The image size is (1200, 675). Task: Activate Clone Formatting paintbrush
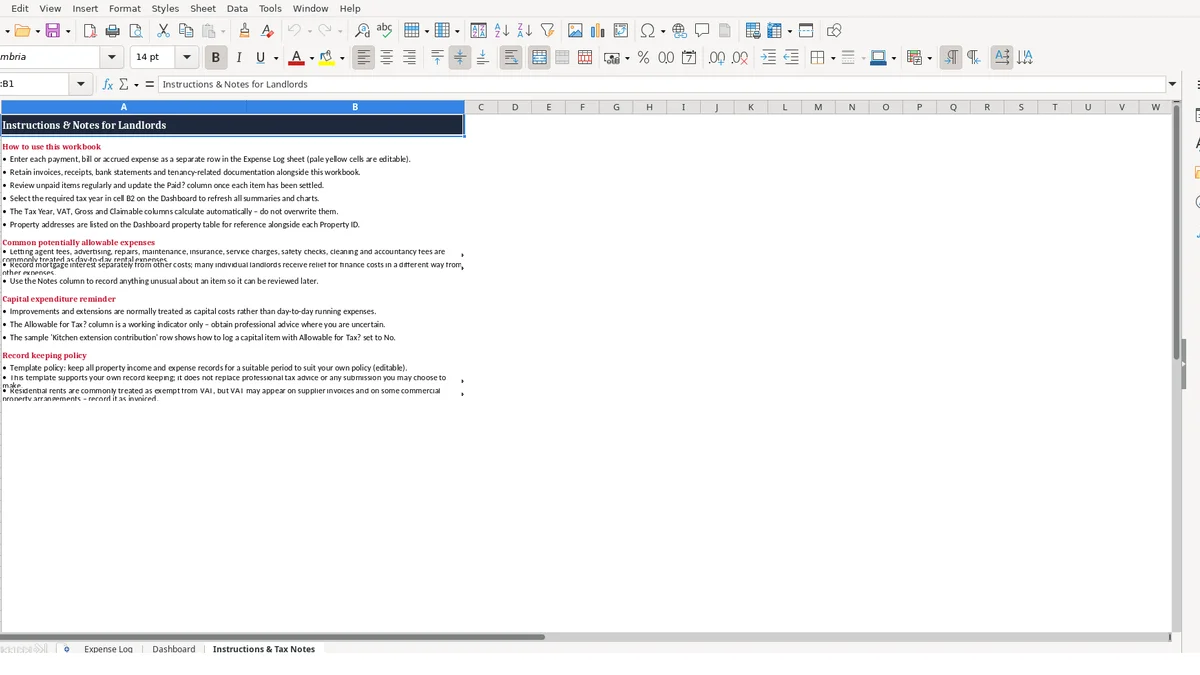(x=244, y=31)
